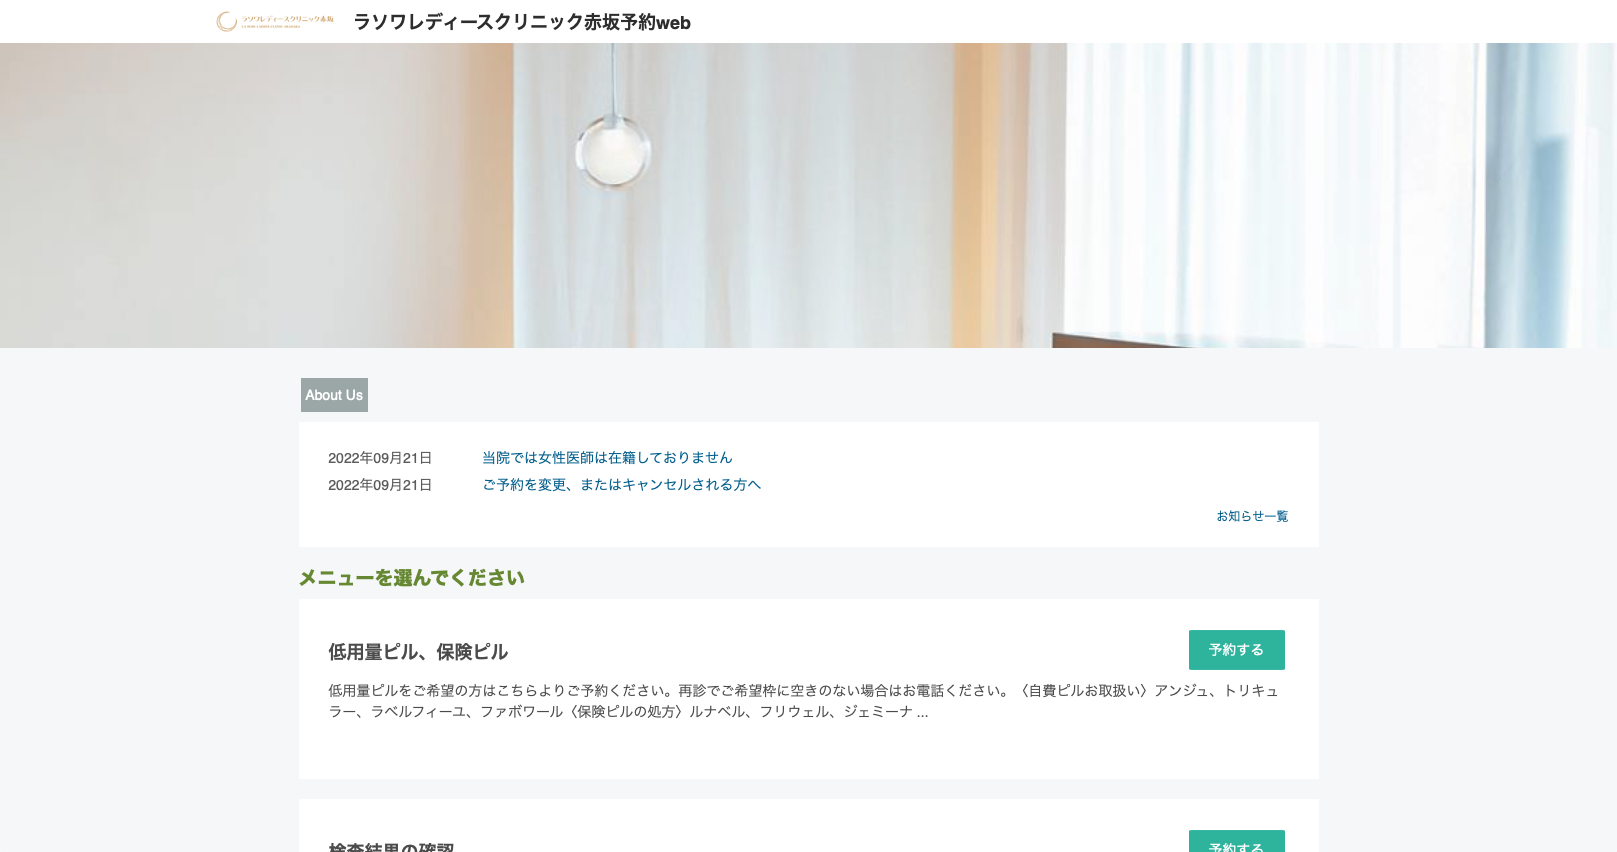This screenshot has width=1617, height=852.
Task: Click 予約する for 低用量ピル、保険ピル
Action: click(x=1236, y=650)
